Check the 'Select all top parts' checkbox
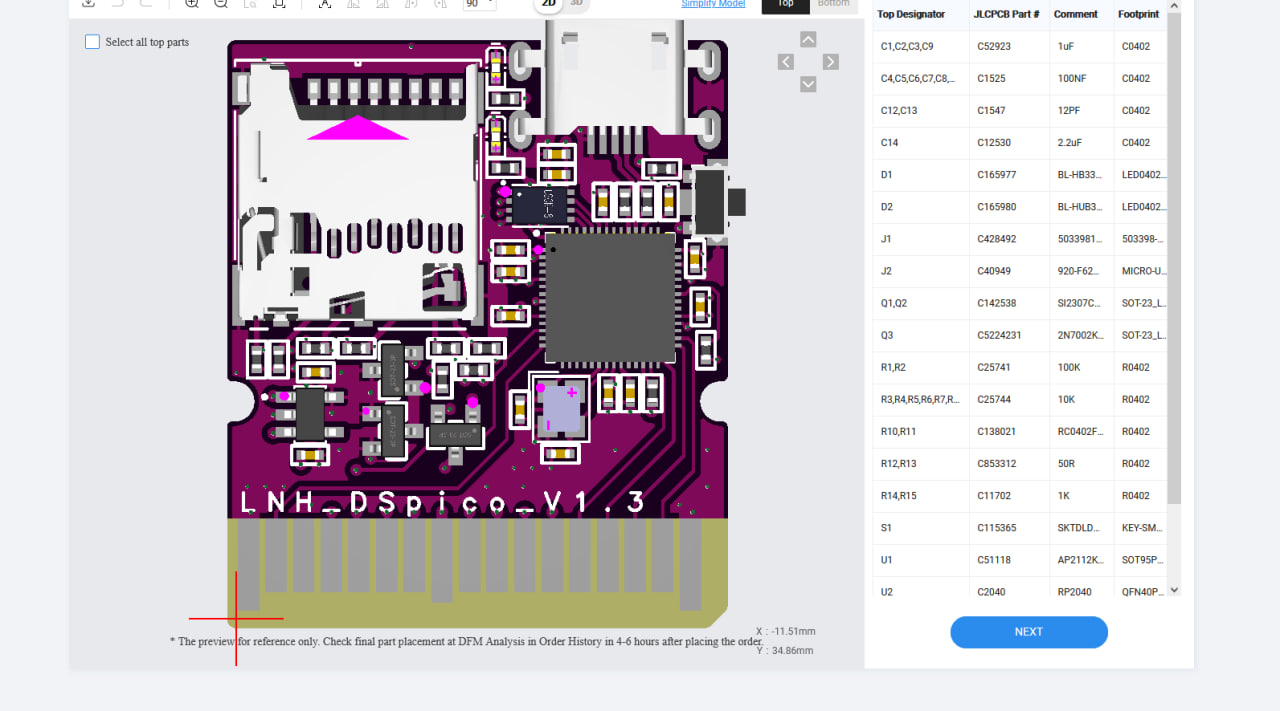 point(93,42)
